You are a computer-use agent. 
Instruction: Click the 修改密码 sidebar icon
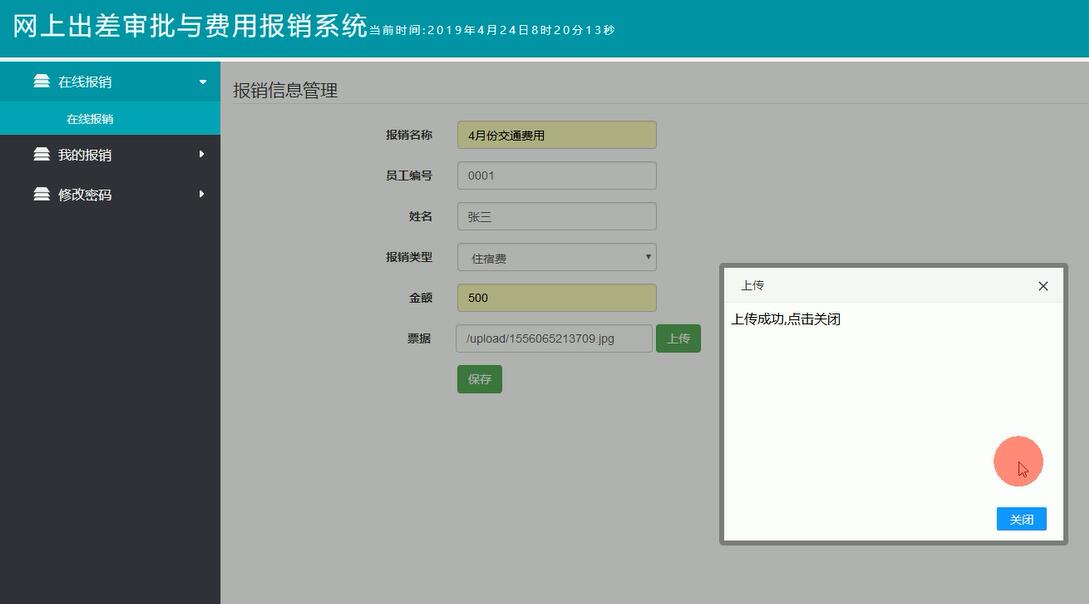(x=40, y=194)
